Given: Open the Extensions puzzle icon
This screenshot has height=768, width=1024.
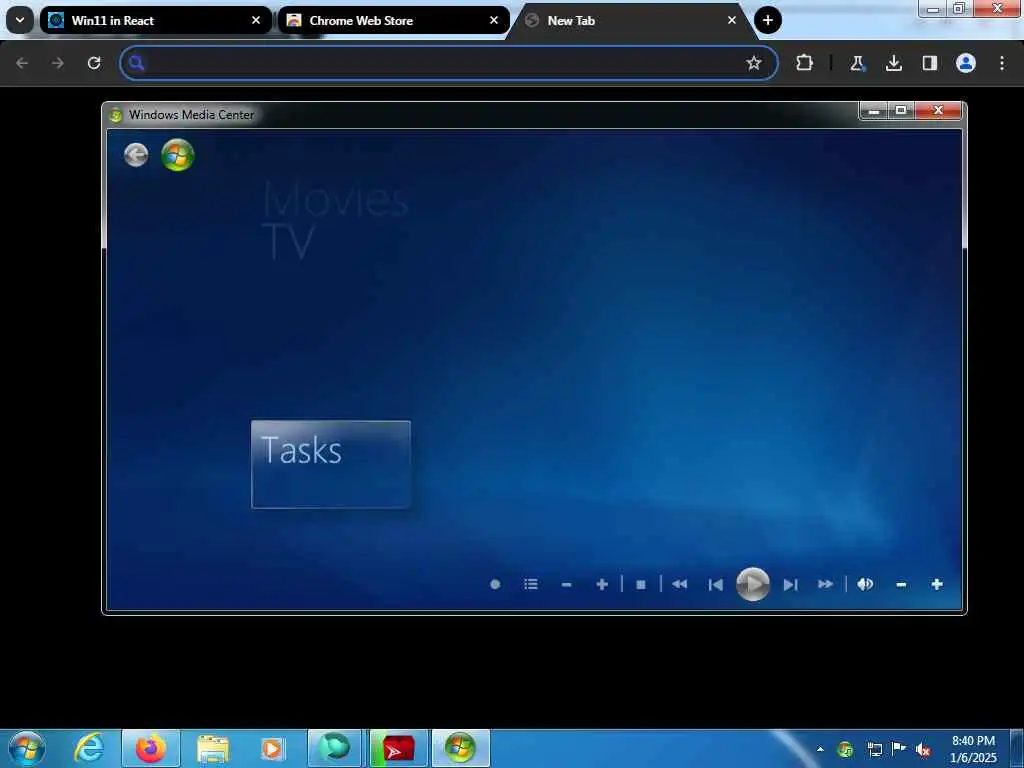Looking at the screenshot, I should pyautogui.click(x=805, y=63).
